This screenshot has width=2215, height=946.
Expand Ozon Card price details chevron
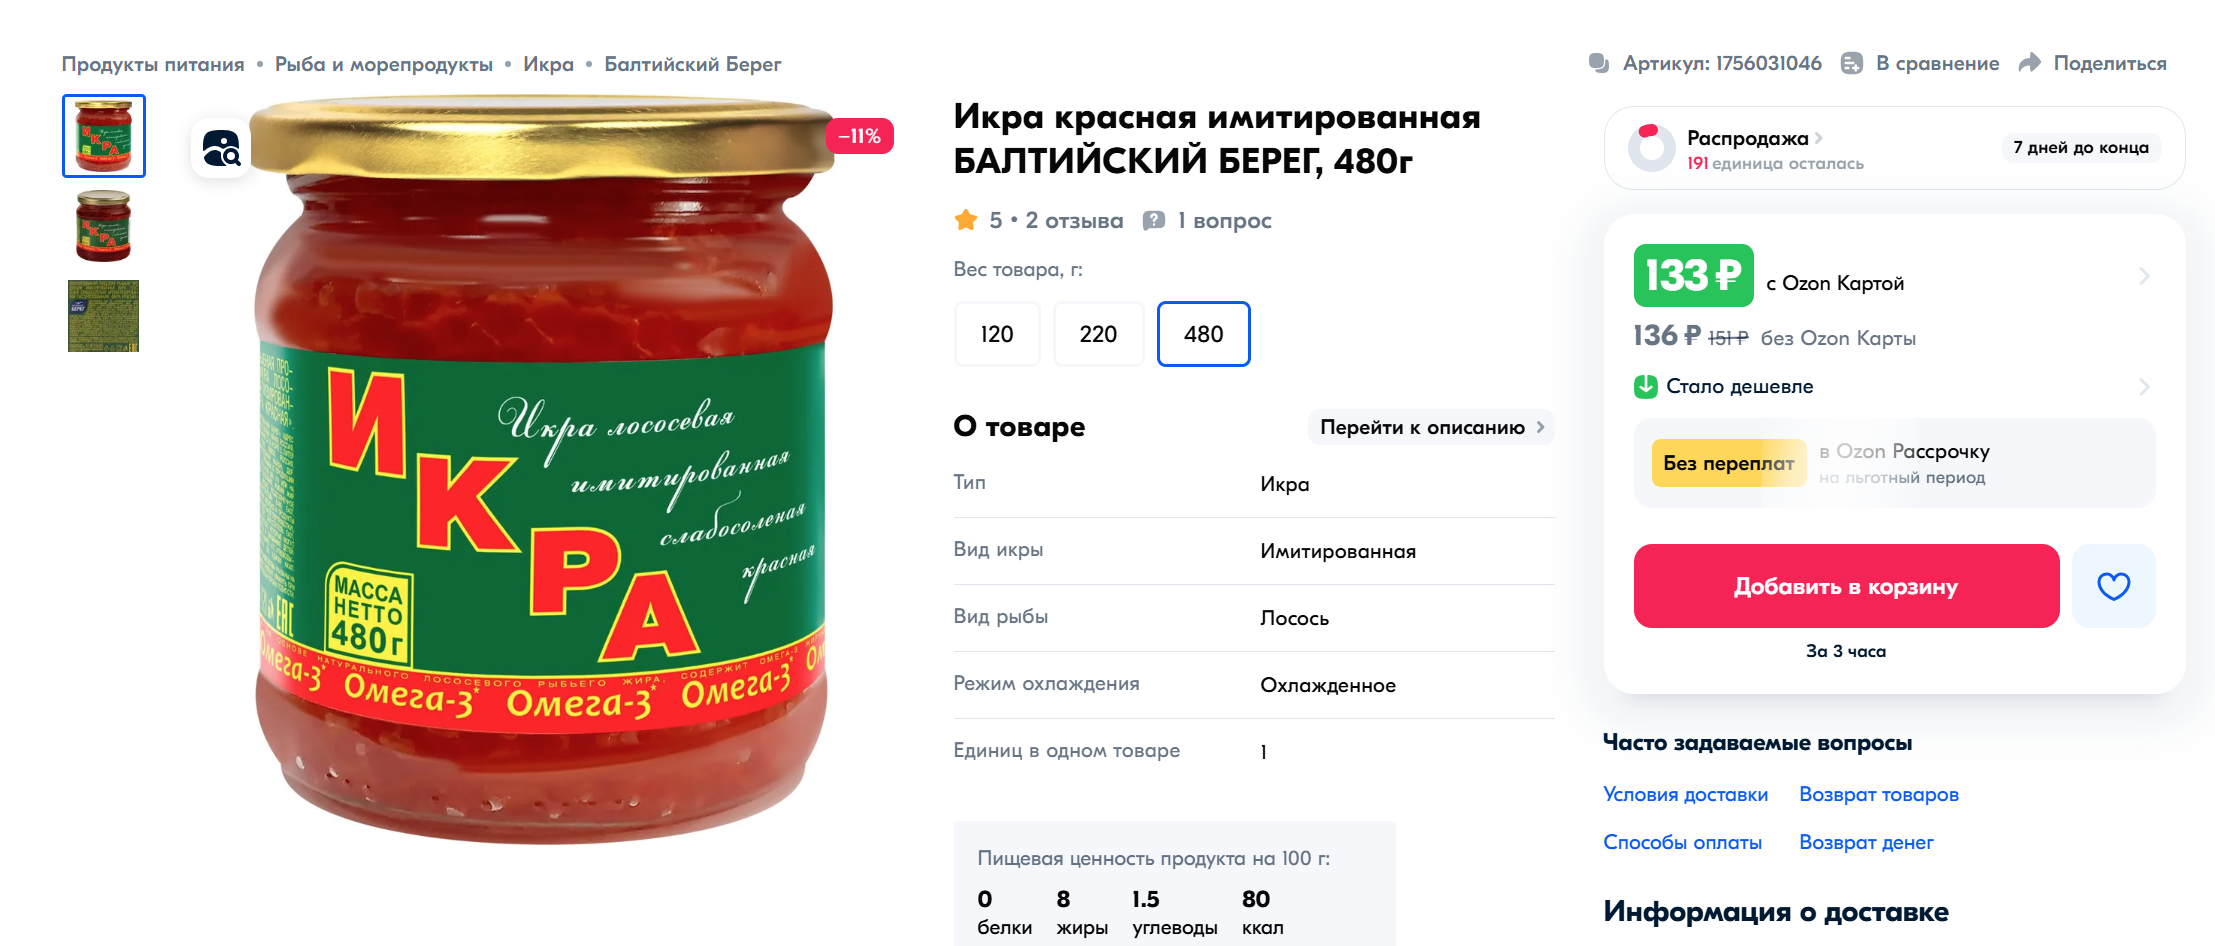click(2144, 276)
